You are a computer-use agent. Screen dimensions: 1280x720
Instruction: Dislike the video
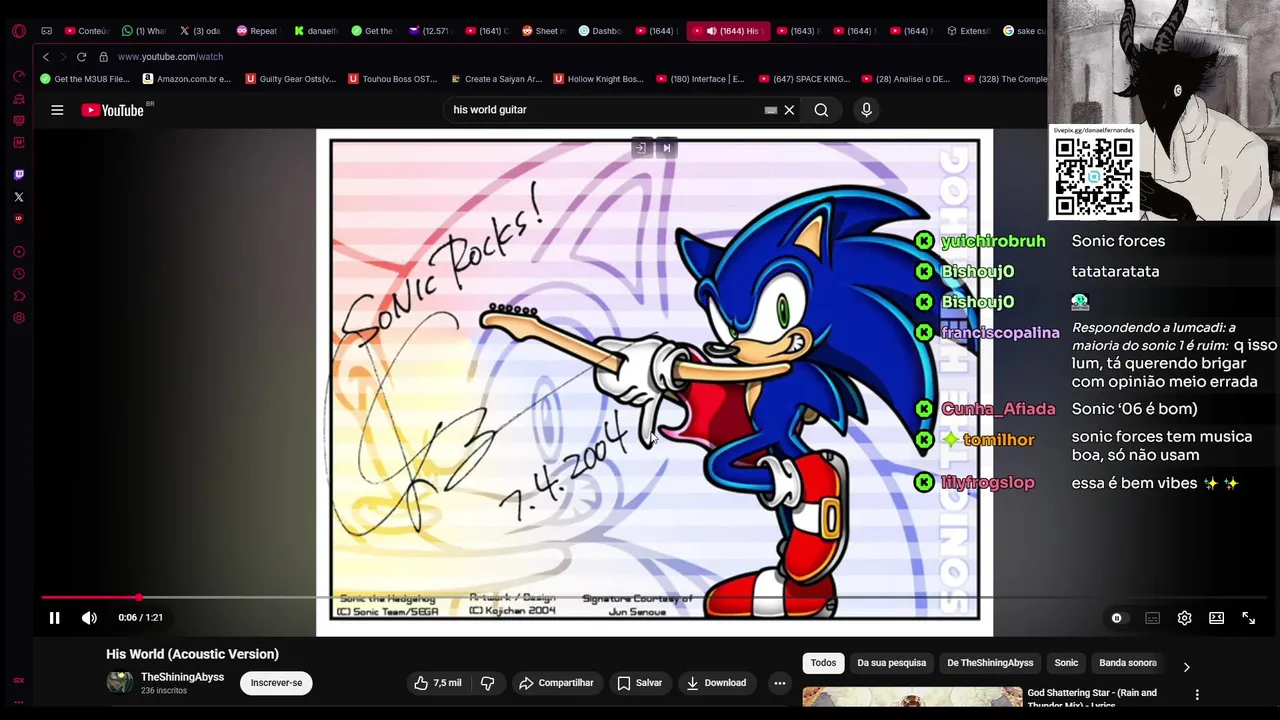pyautogui.click(x=487, y=683)
